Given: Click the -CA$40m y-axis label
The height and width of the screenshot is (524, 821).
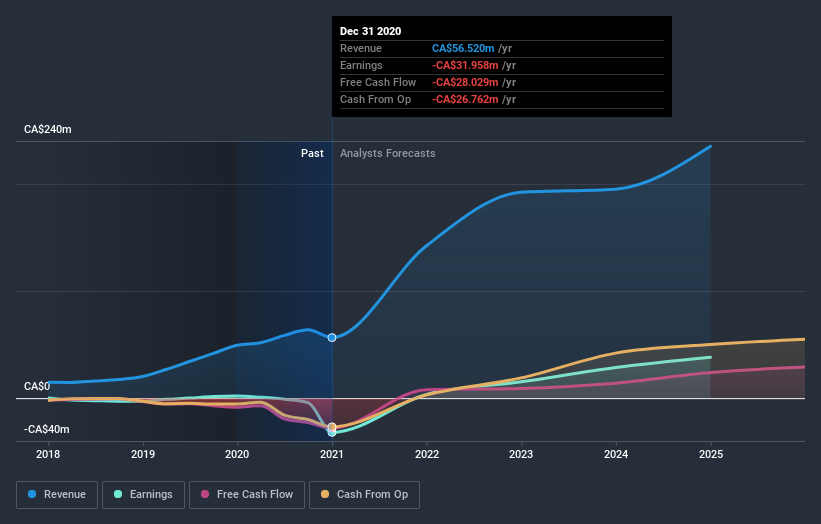Looking at the screenshot, I should (x=47, y=429).
